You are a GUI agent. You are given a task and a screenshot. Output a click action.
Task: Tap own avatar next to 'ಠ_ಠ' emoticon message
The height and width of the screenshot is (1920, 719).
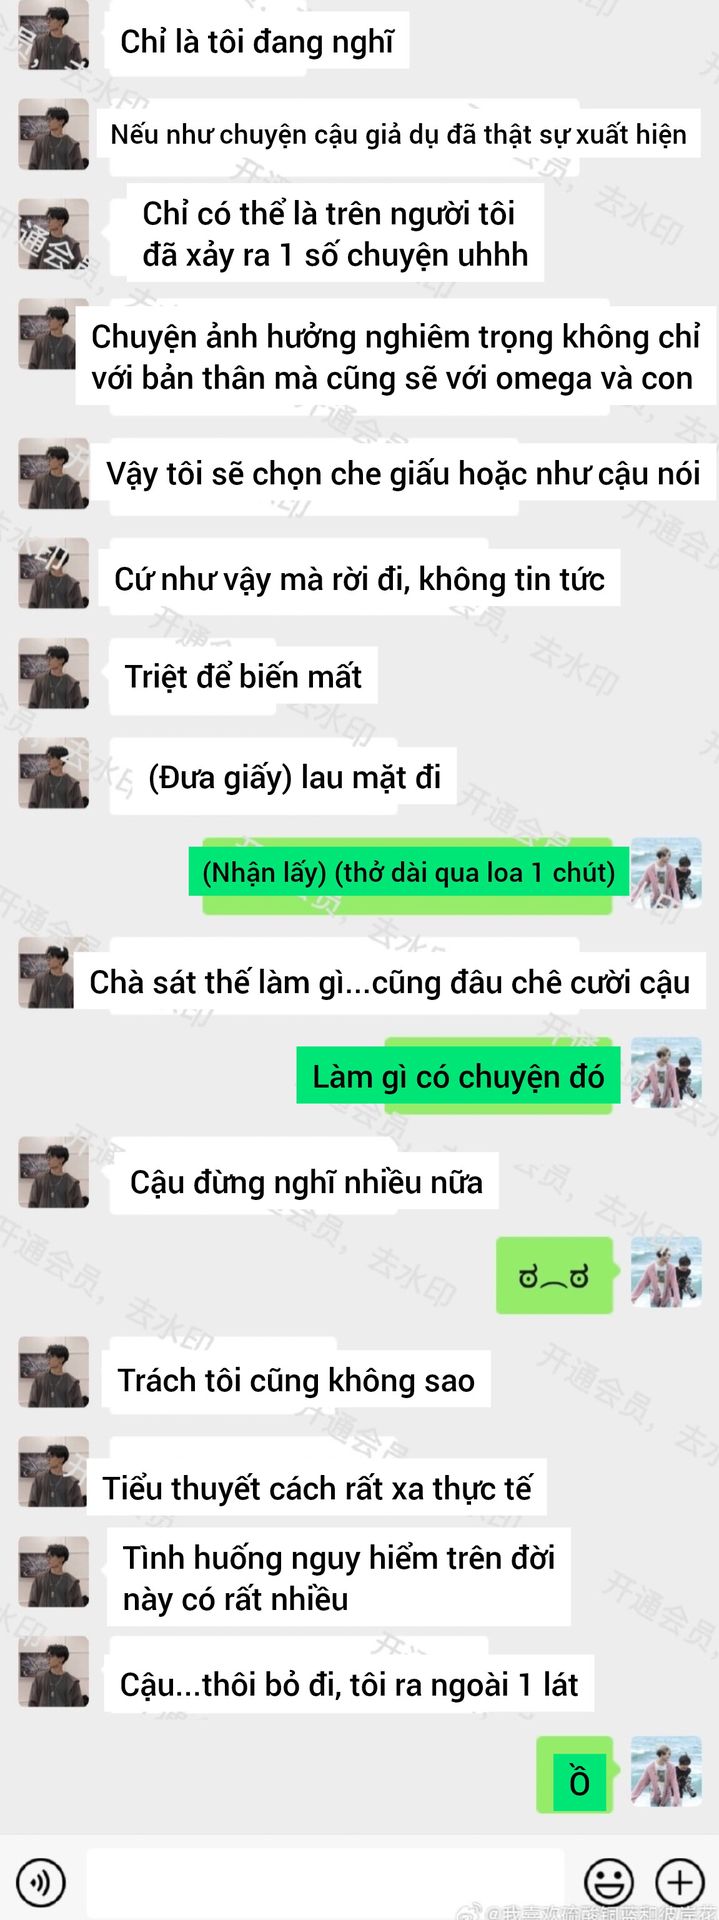pyautogui.click(x=666, y=1272)
